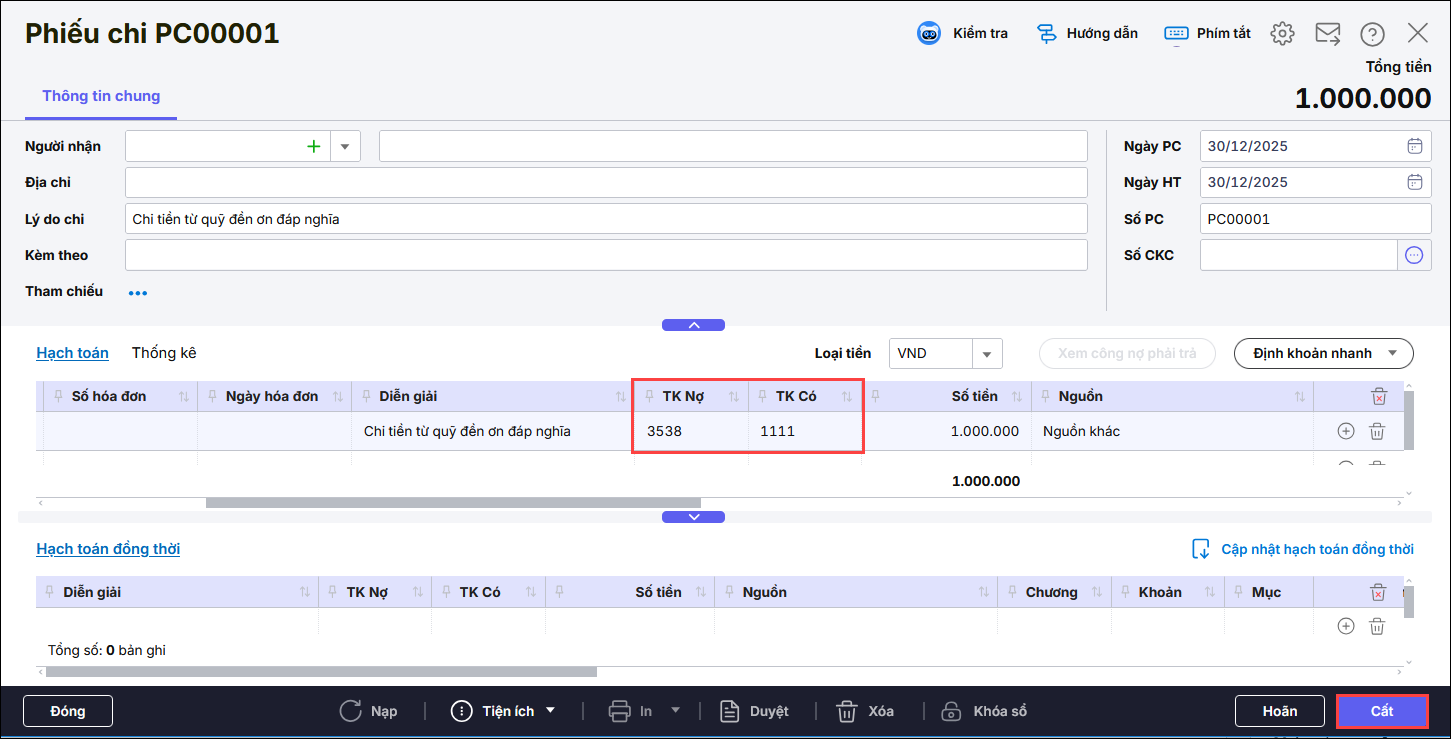Viewport: 1451px width, 739px height.
Task: Expand Định khoản nhanh dropdown
Action: pos(1393,353)
